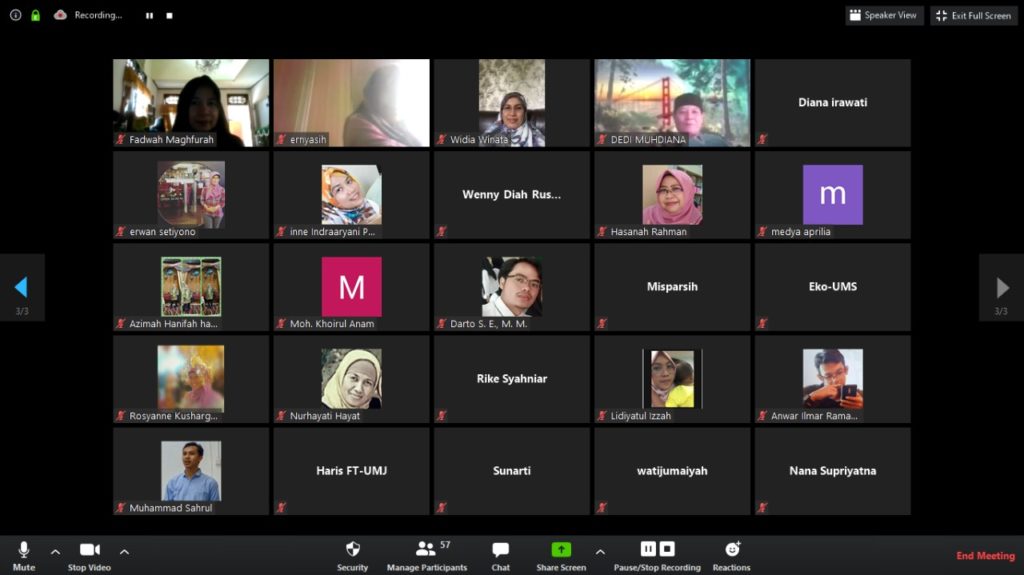Click the muted mic icon on Sunarti's tile
This screenshot has height=575, width=1024.
click(441, 508)
